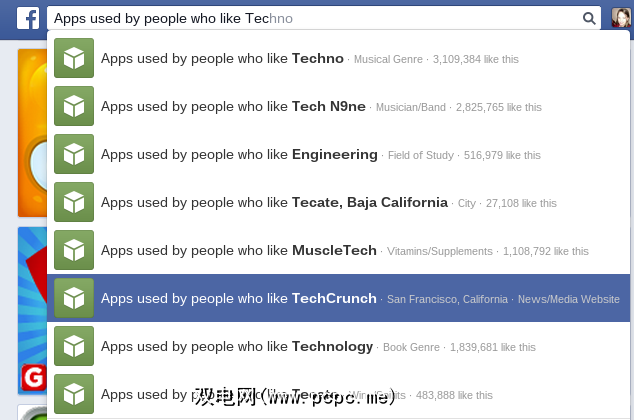Click app icon beside Tecate, Baja California
The width and height of the screenshot is (634, 420).
[74, 202]
